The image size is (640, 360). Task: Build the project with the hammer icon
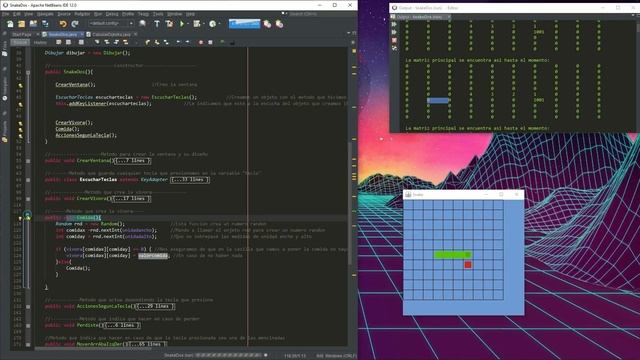pyautogui.click(x=157, y=24)
